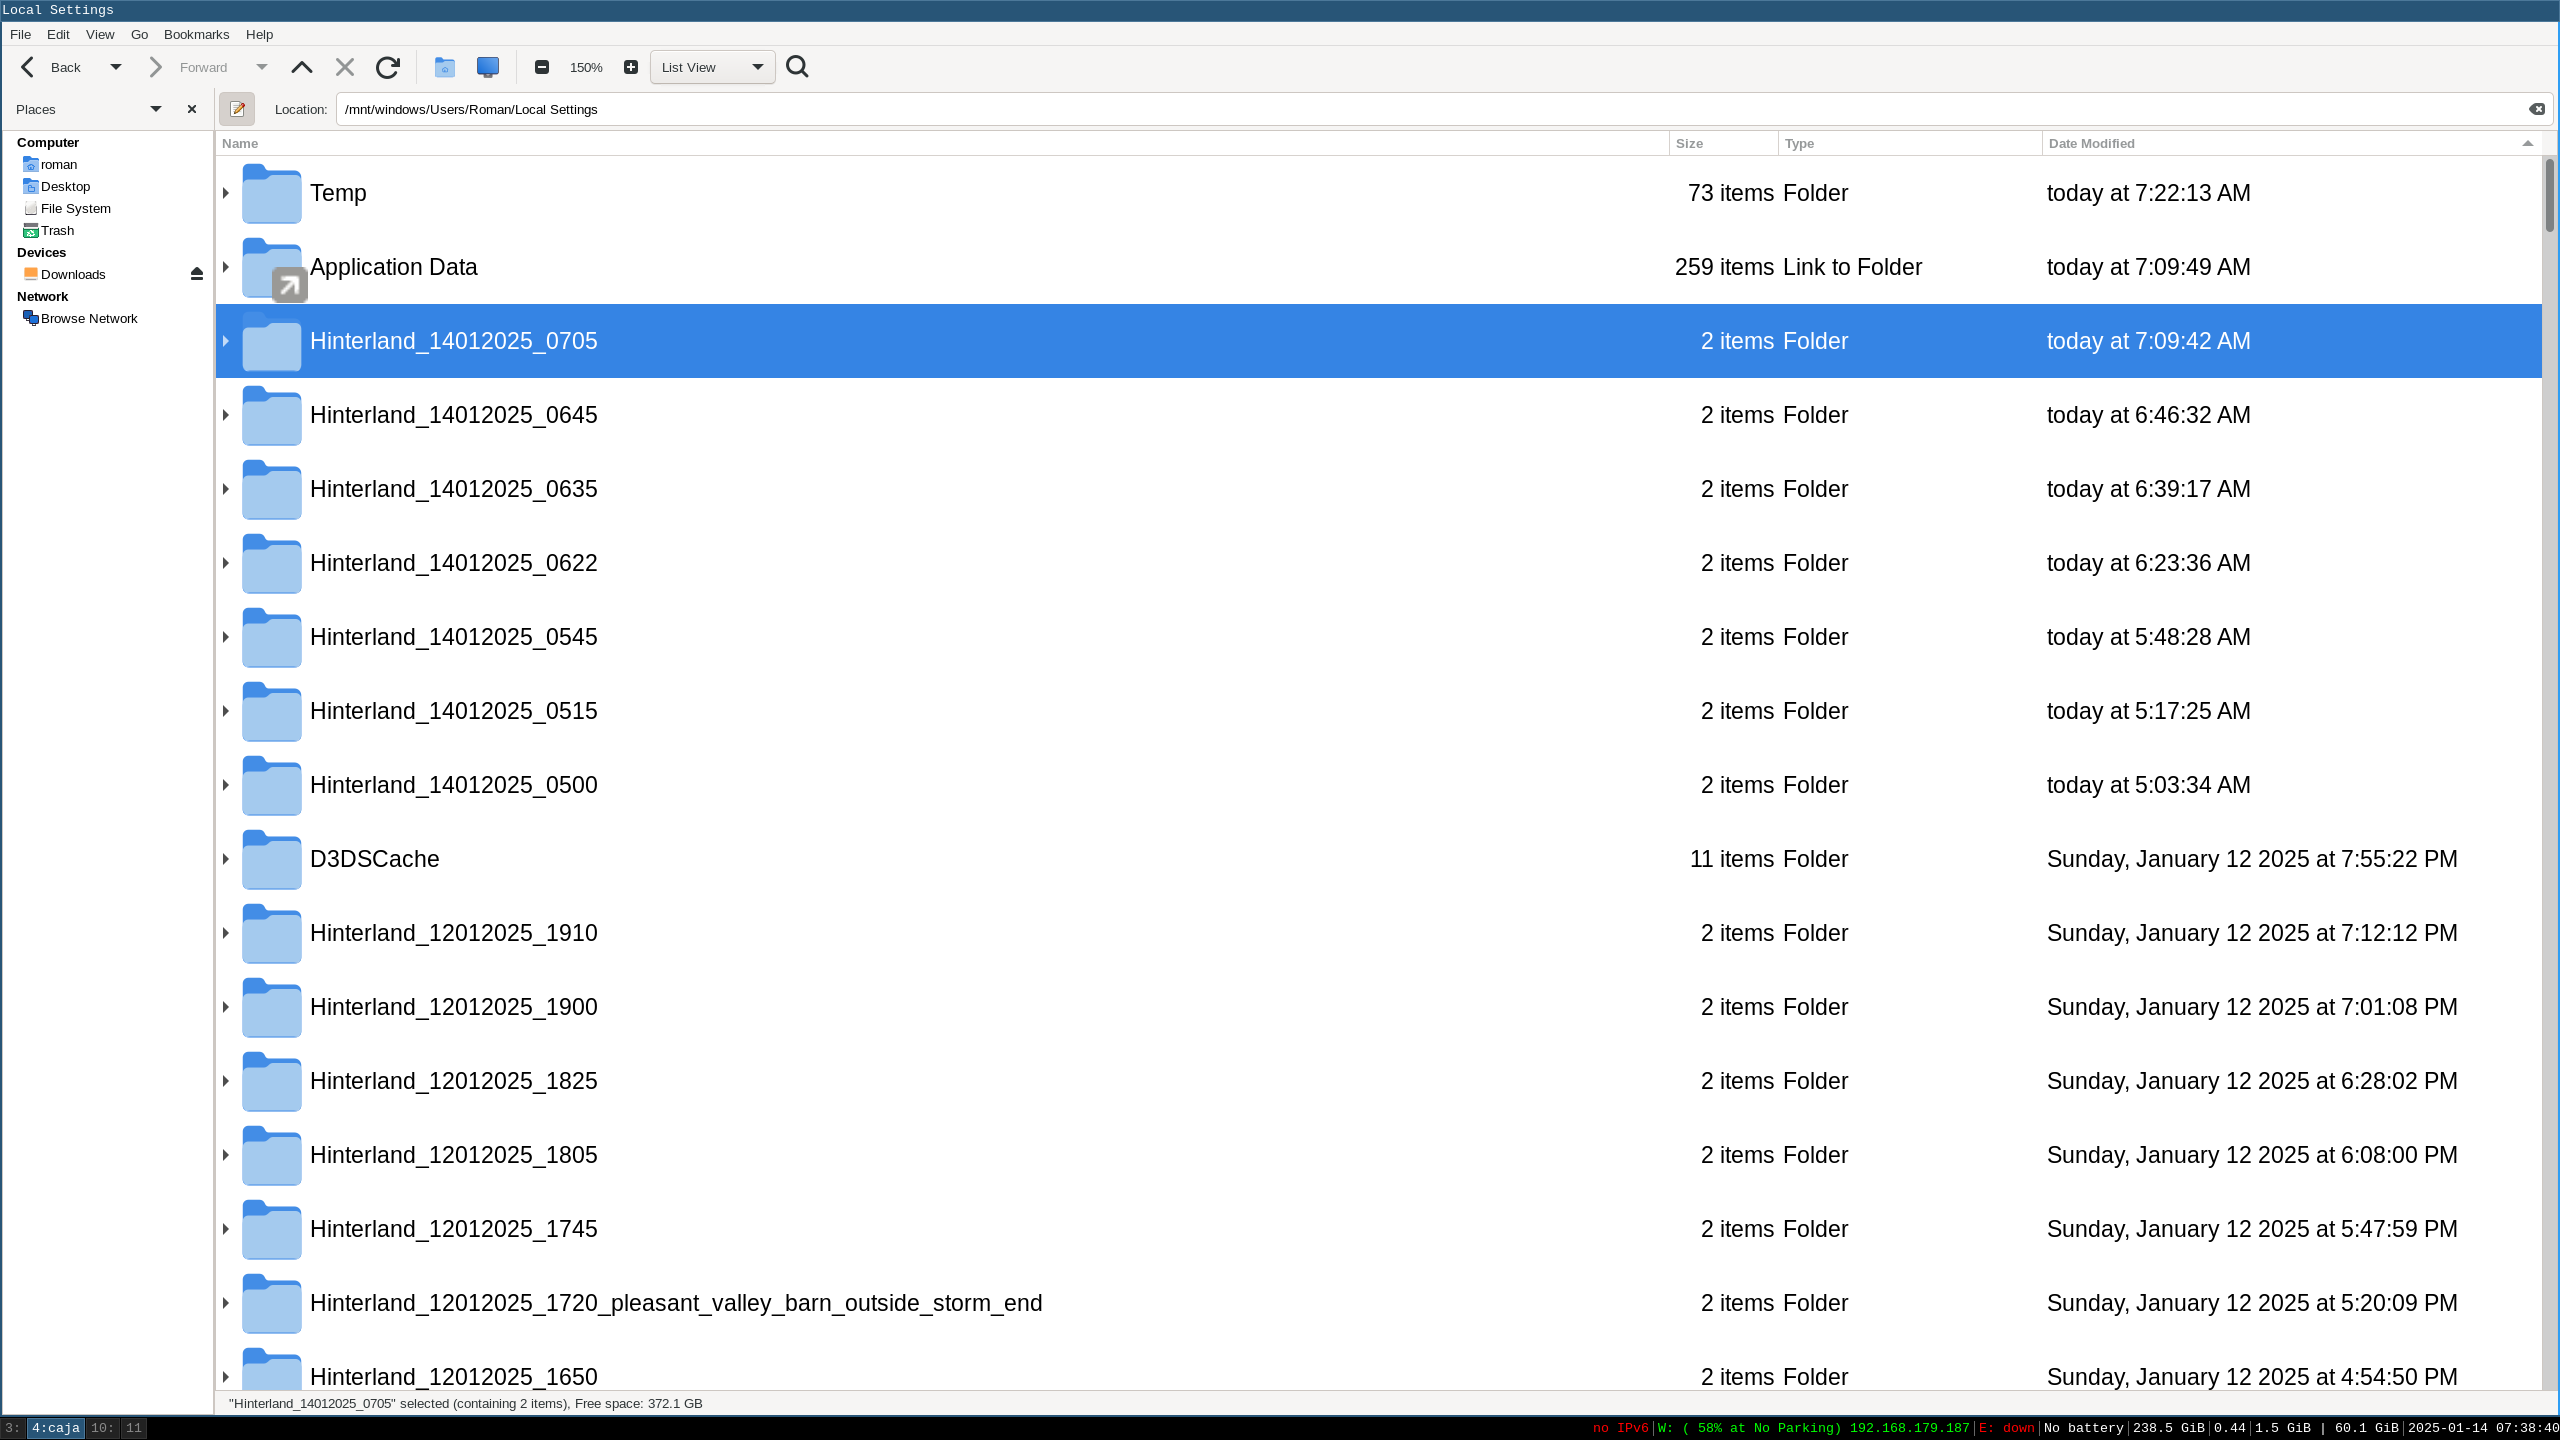Open the Home folder toolbar icon

click(x=445, y=67)
